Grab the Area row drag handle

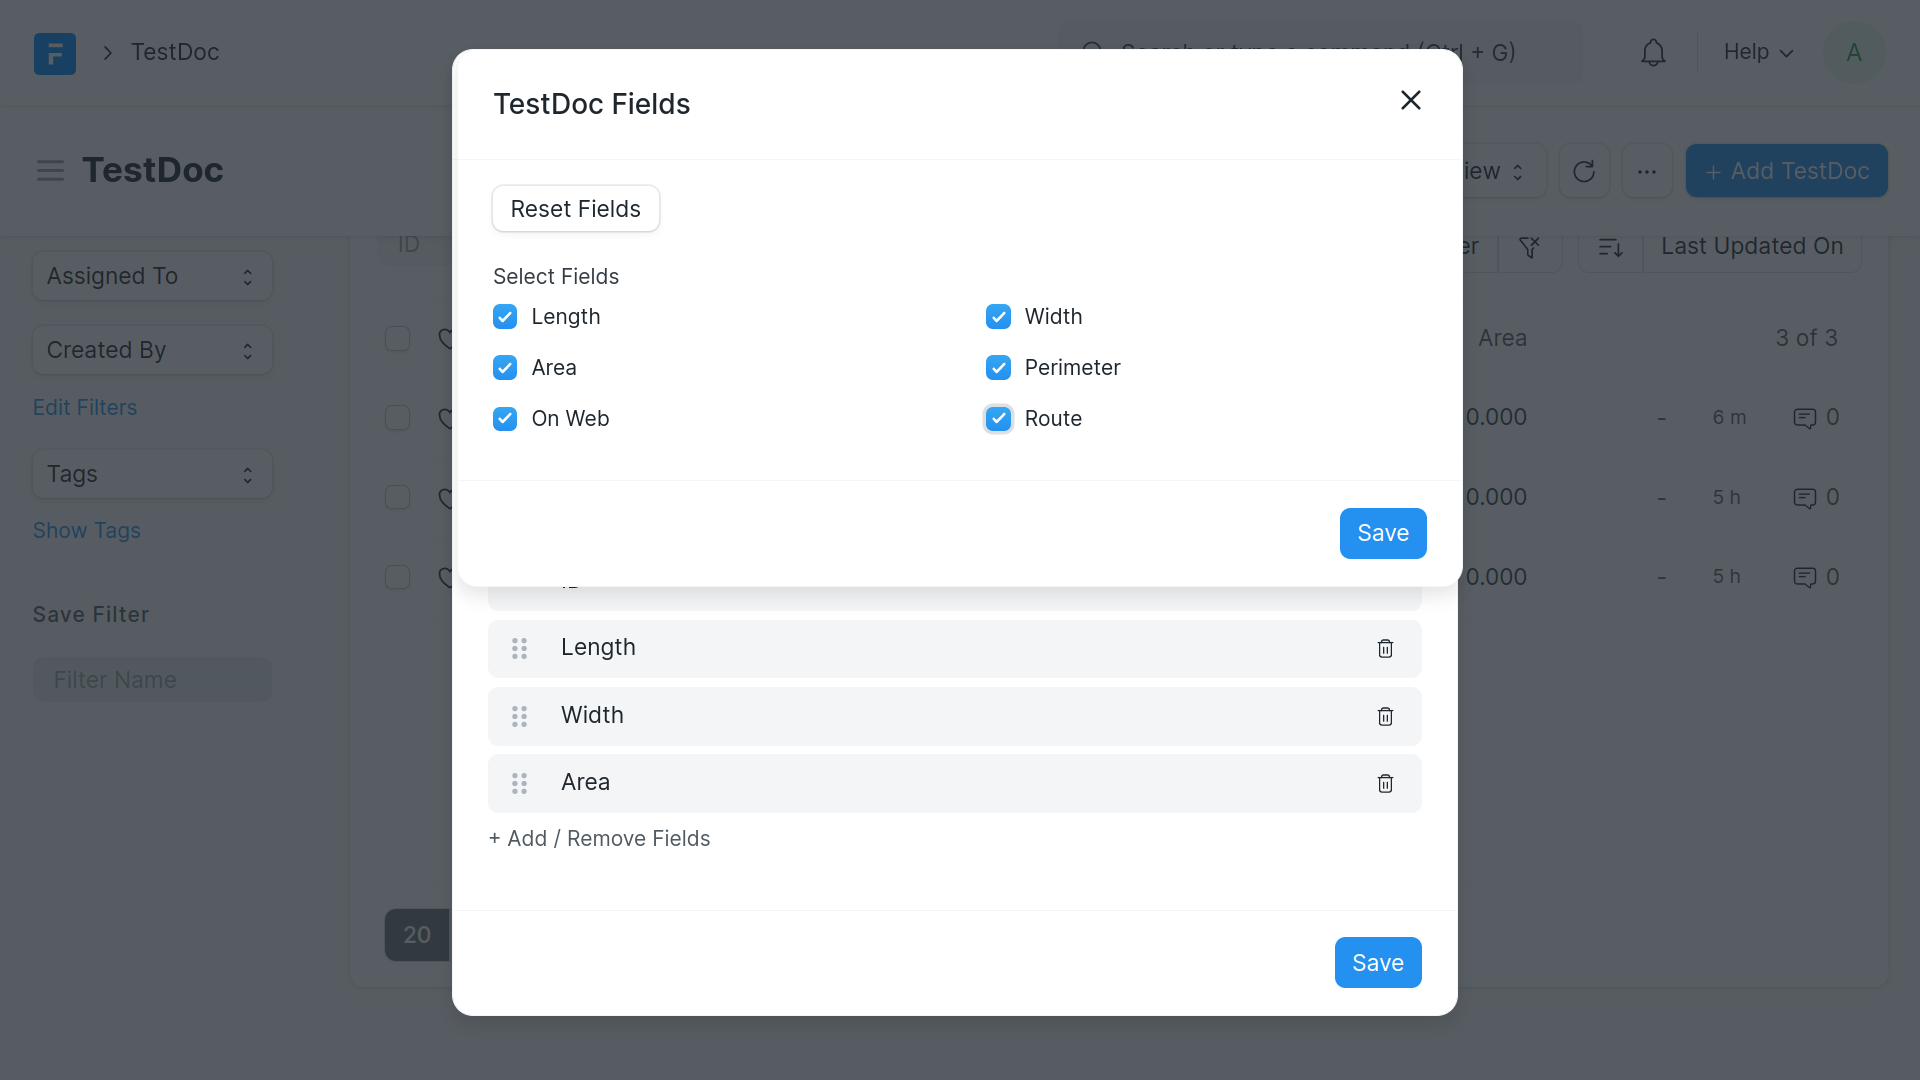519,784
